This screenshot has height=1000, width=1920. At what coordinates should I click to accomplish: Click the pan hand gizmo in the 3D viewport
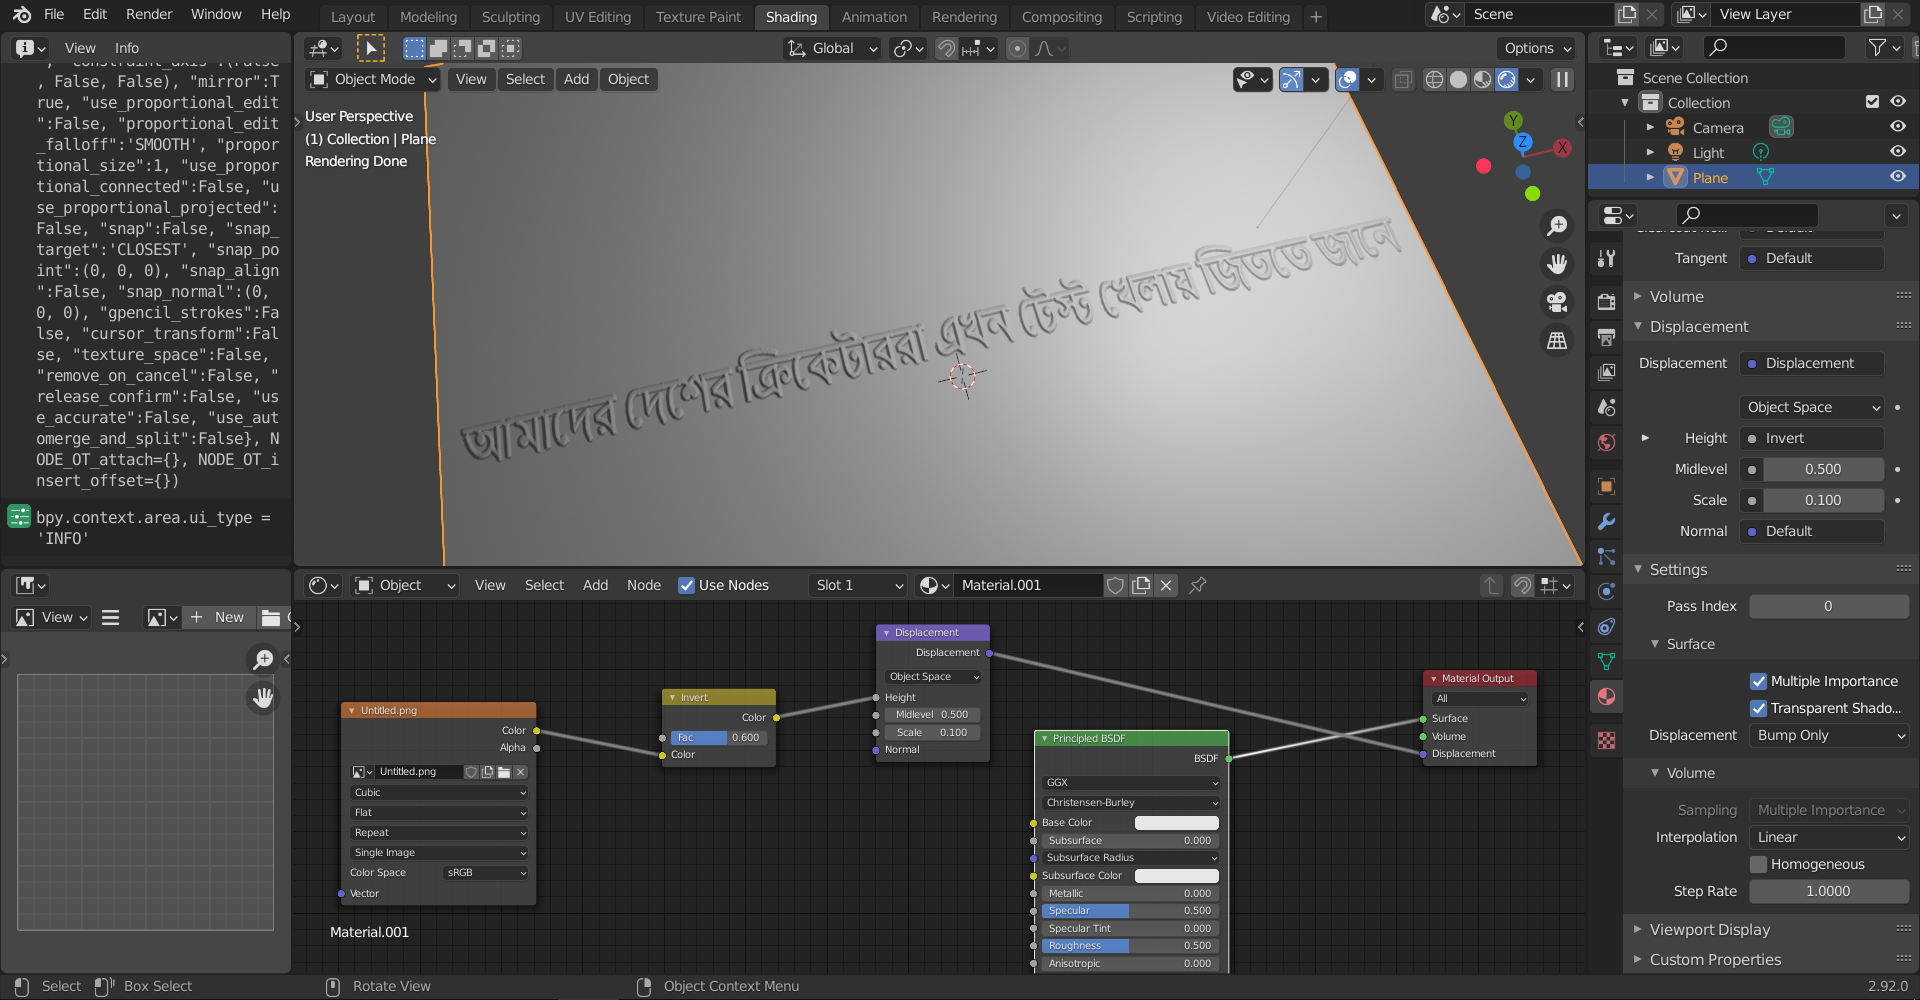coord(1557,264)
